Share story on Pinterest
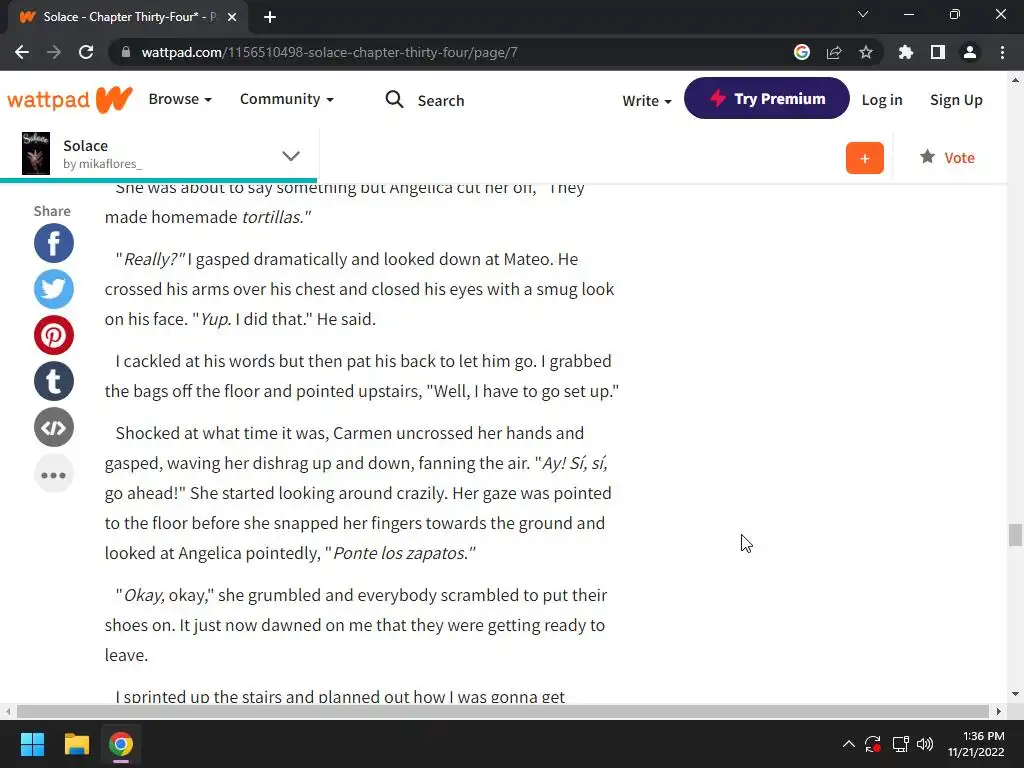The width and height of the screenshot is (1024, 768). pos(54,335)
